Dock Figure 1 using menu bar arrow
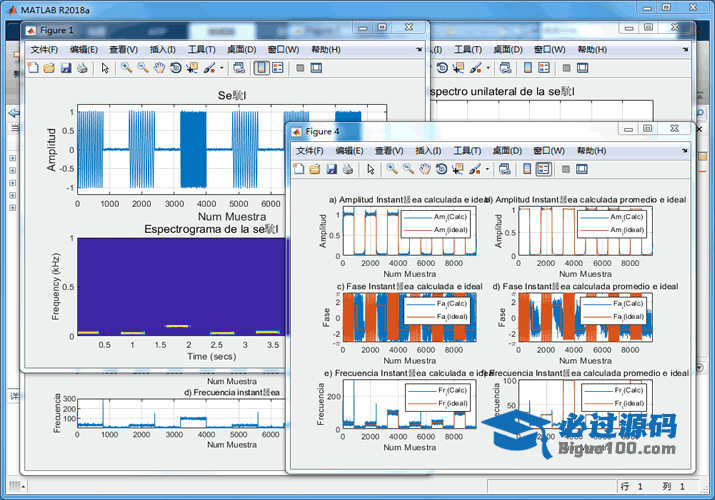The width and height of the screenshot is (715, 500). coord(419,50)
